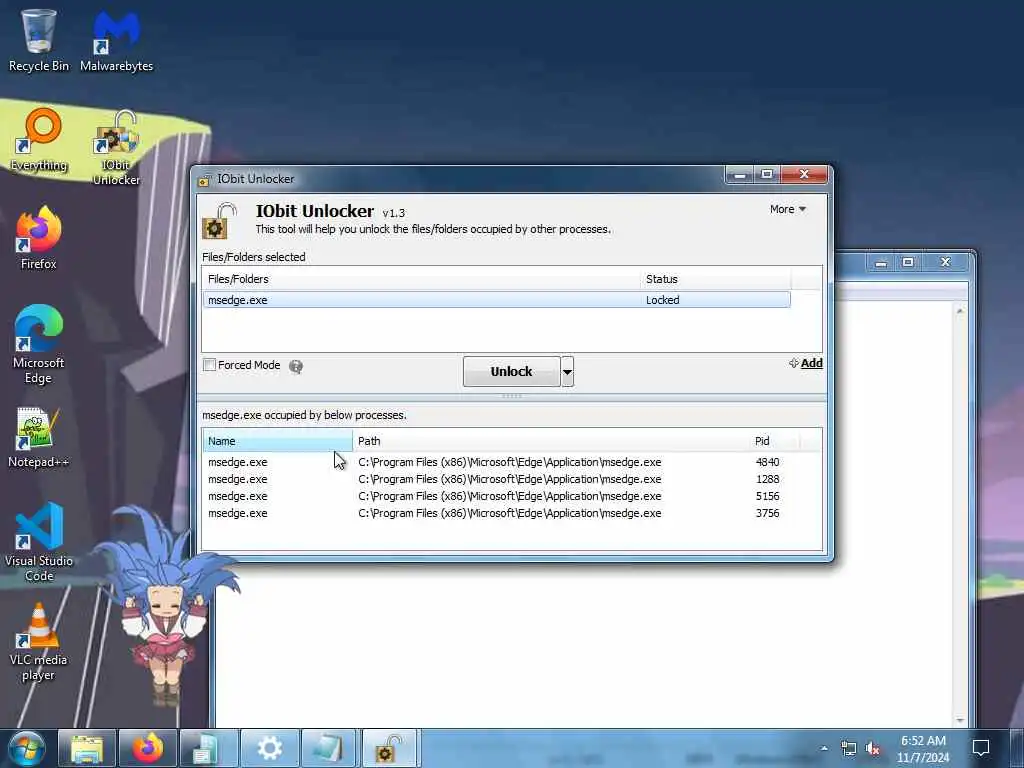Open the Notepad++ desktop shortcut
This screenshot has width=1024, height=768.
point(39,438)
